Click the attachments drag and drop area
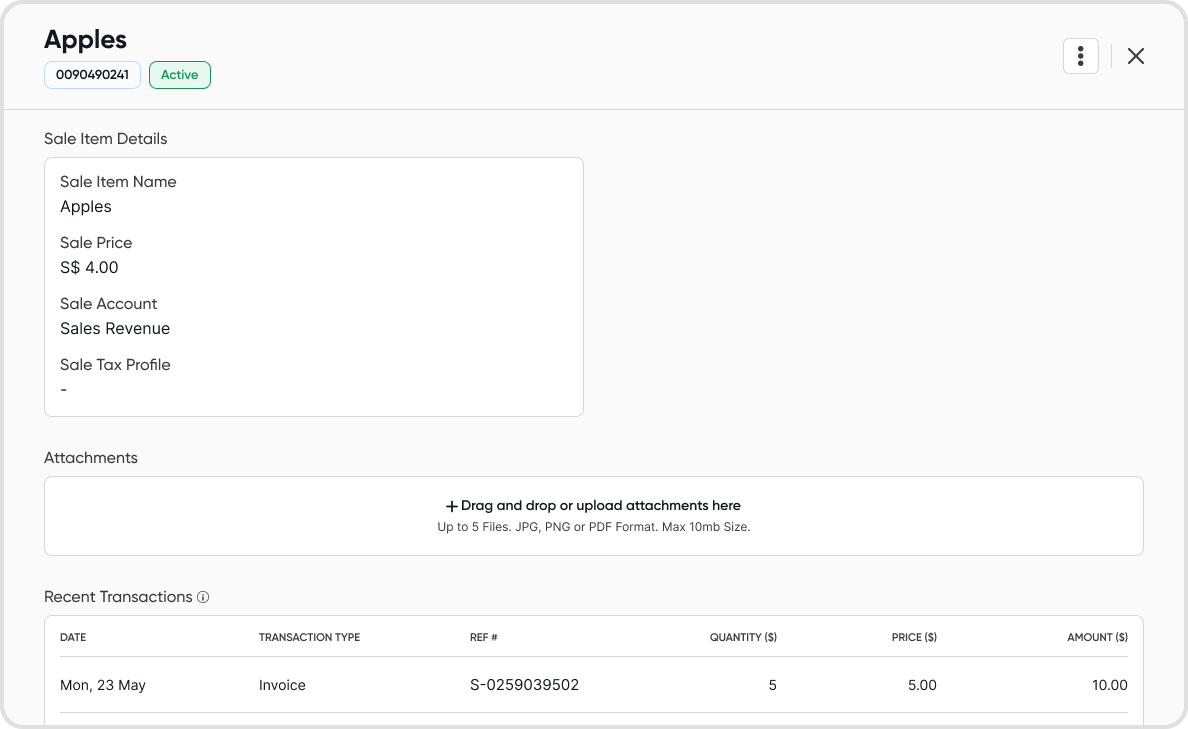 [x=594, y=516]
